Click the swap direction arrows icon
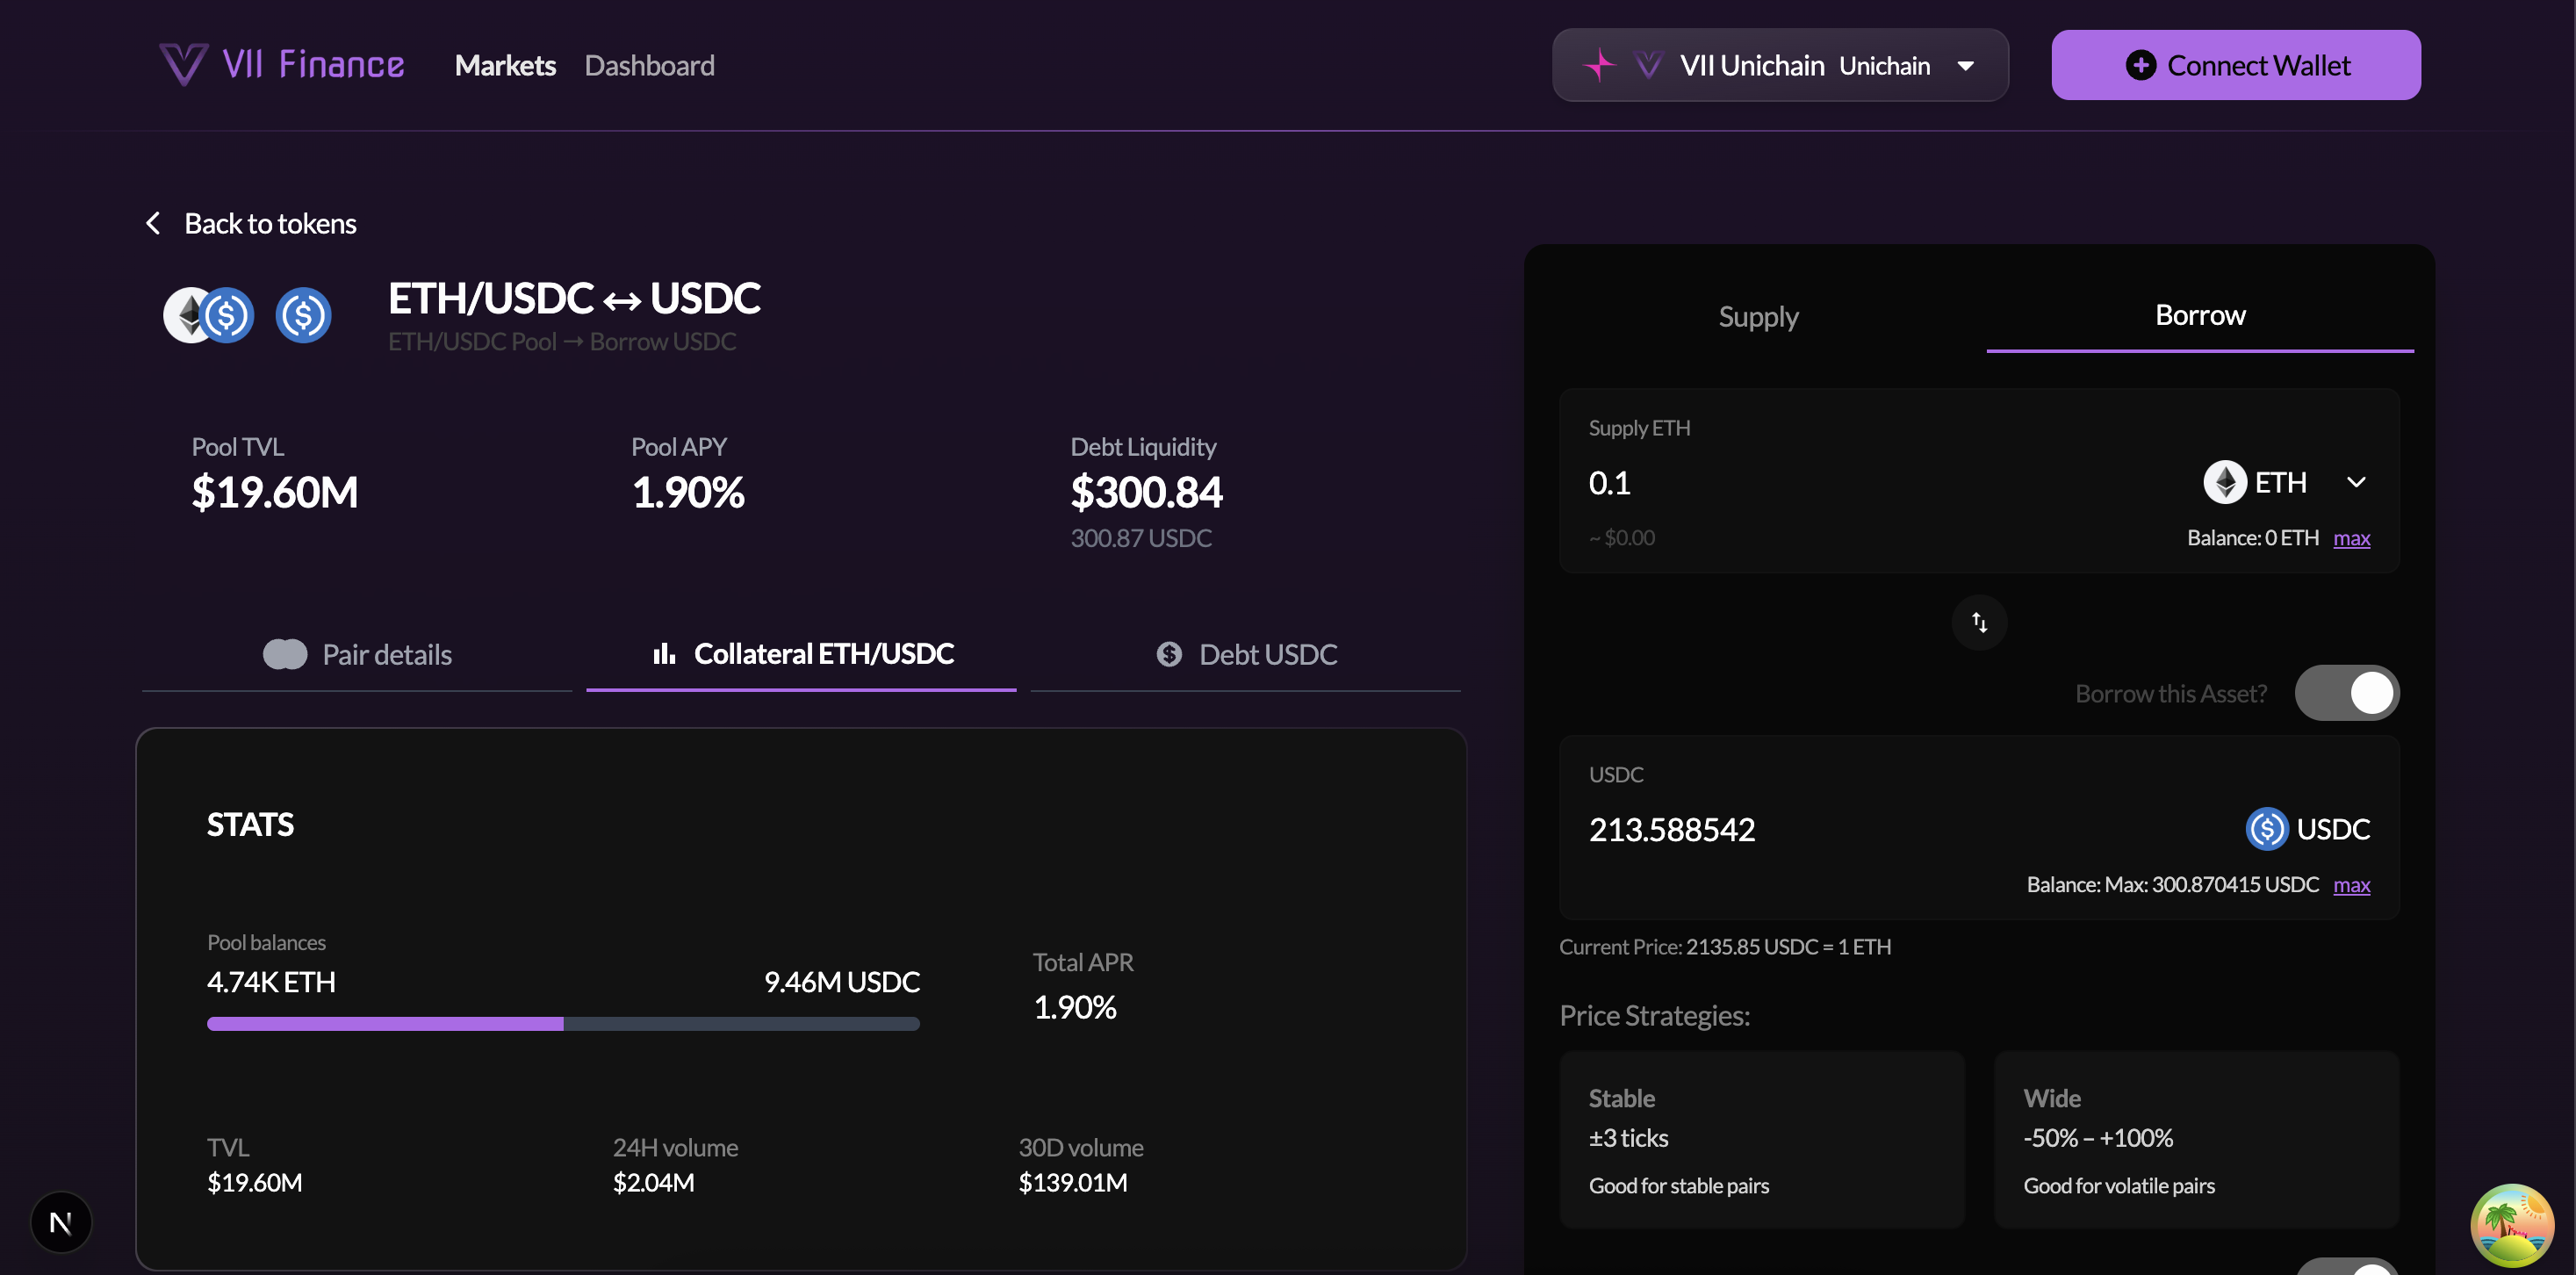 click(1979, 622)
